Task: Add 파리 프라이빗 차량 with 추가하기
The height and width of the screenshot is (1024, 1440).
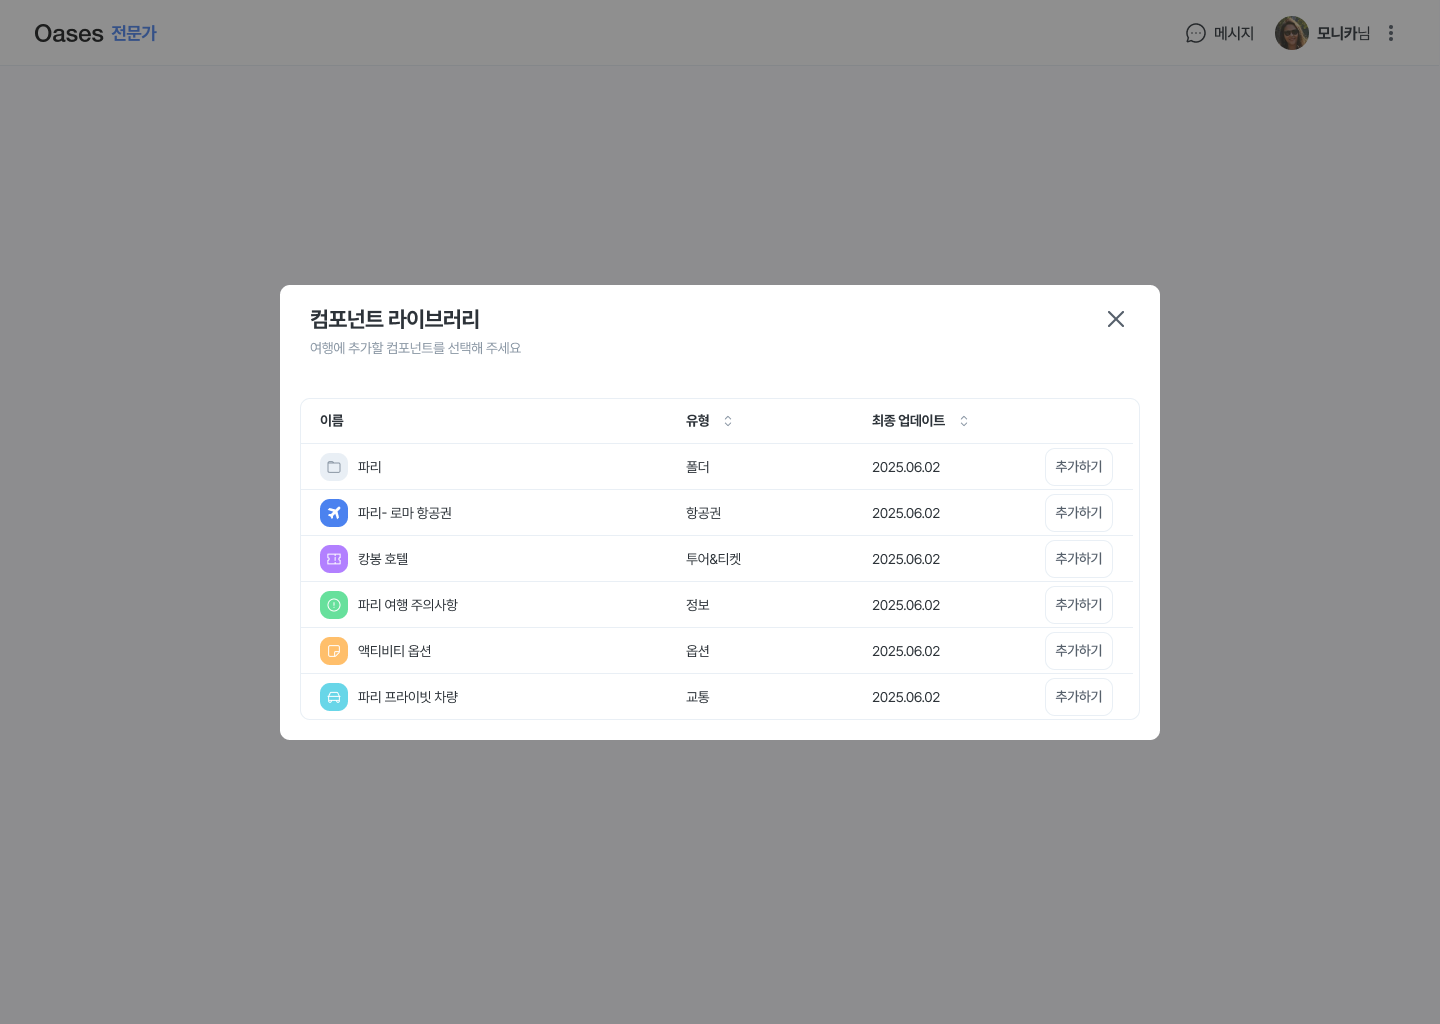Action: [x=1078, y=697]
